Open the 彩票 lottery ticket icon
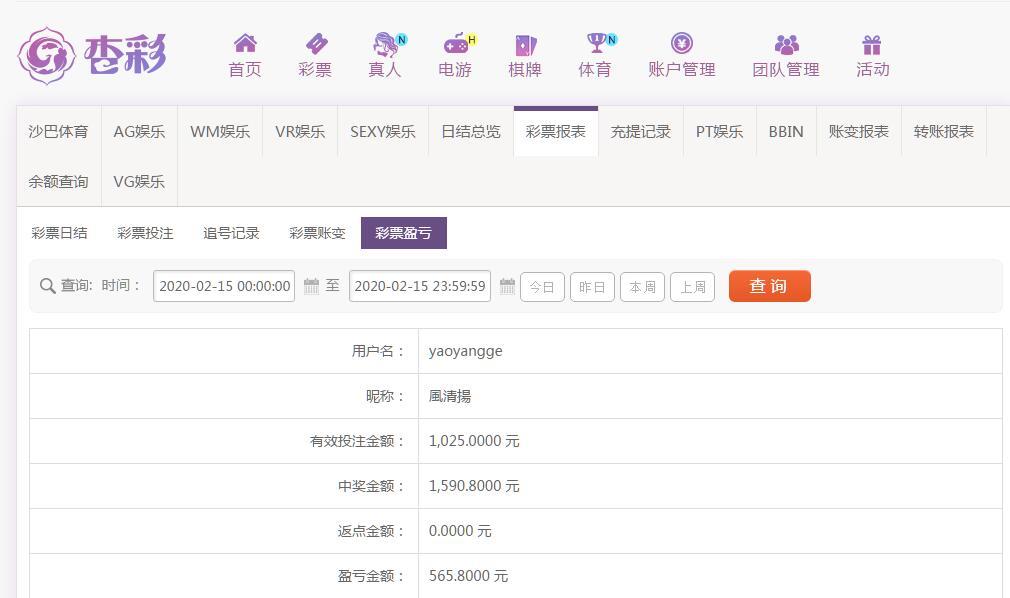This screenshot has height=598, width=1010. 315,43
